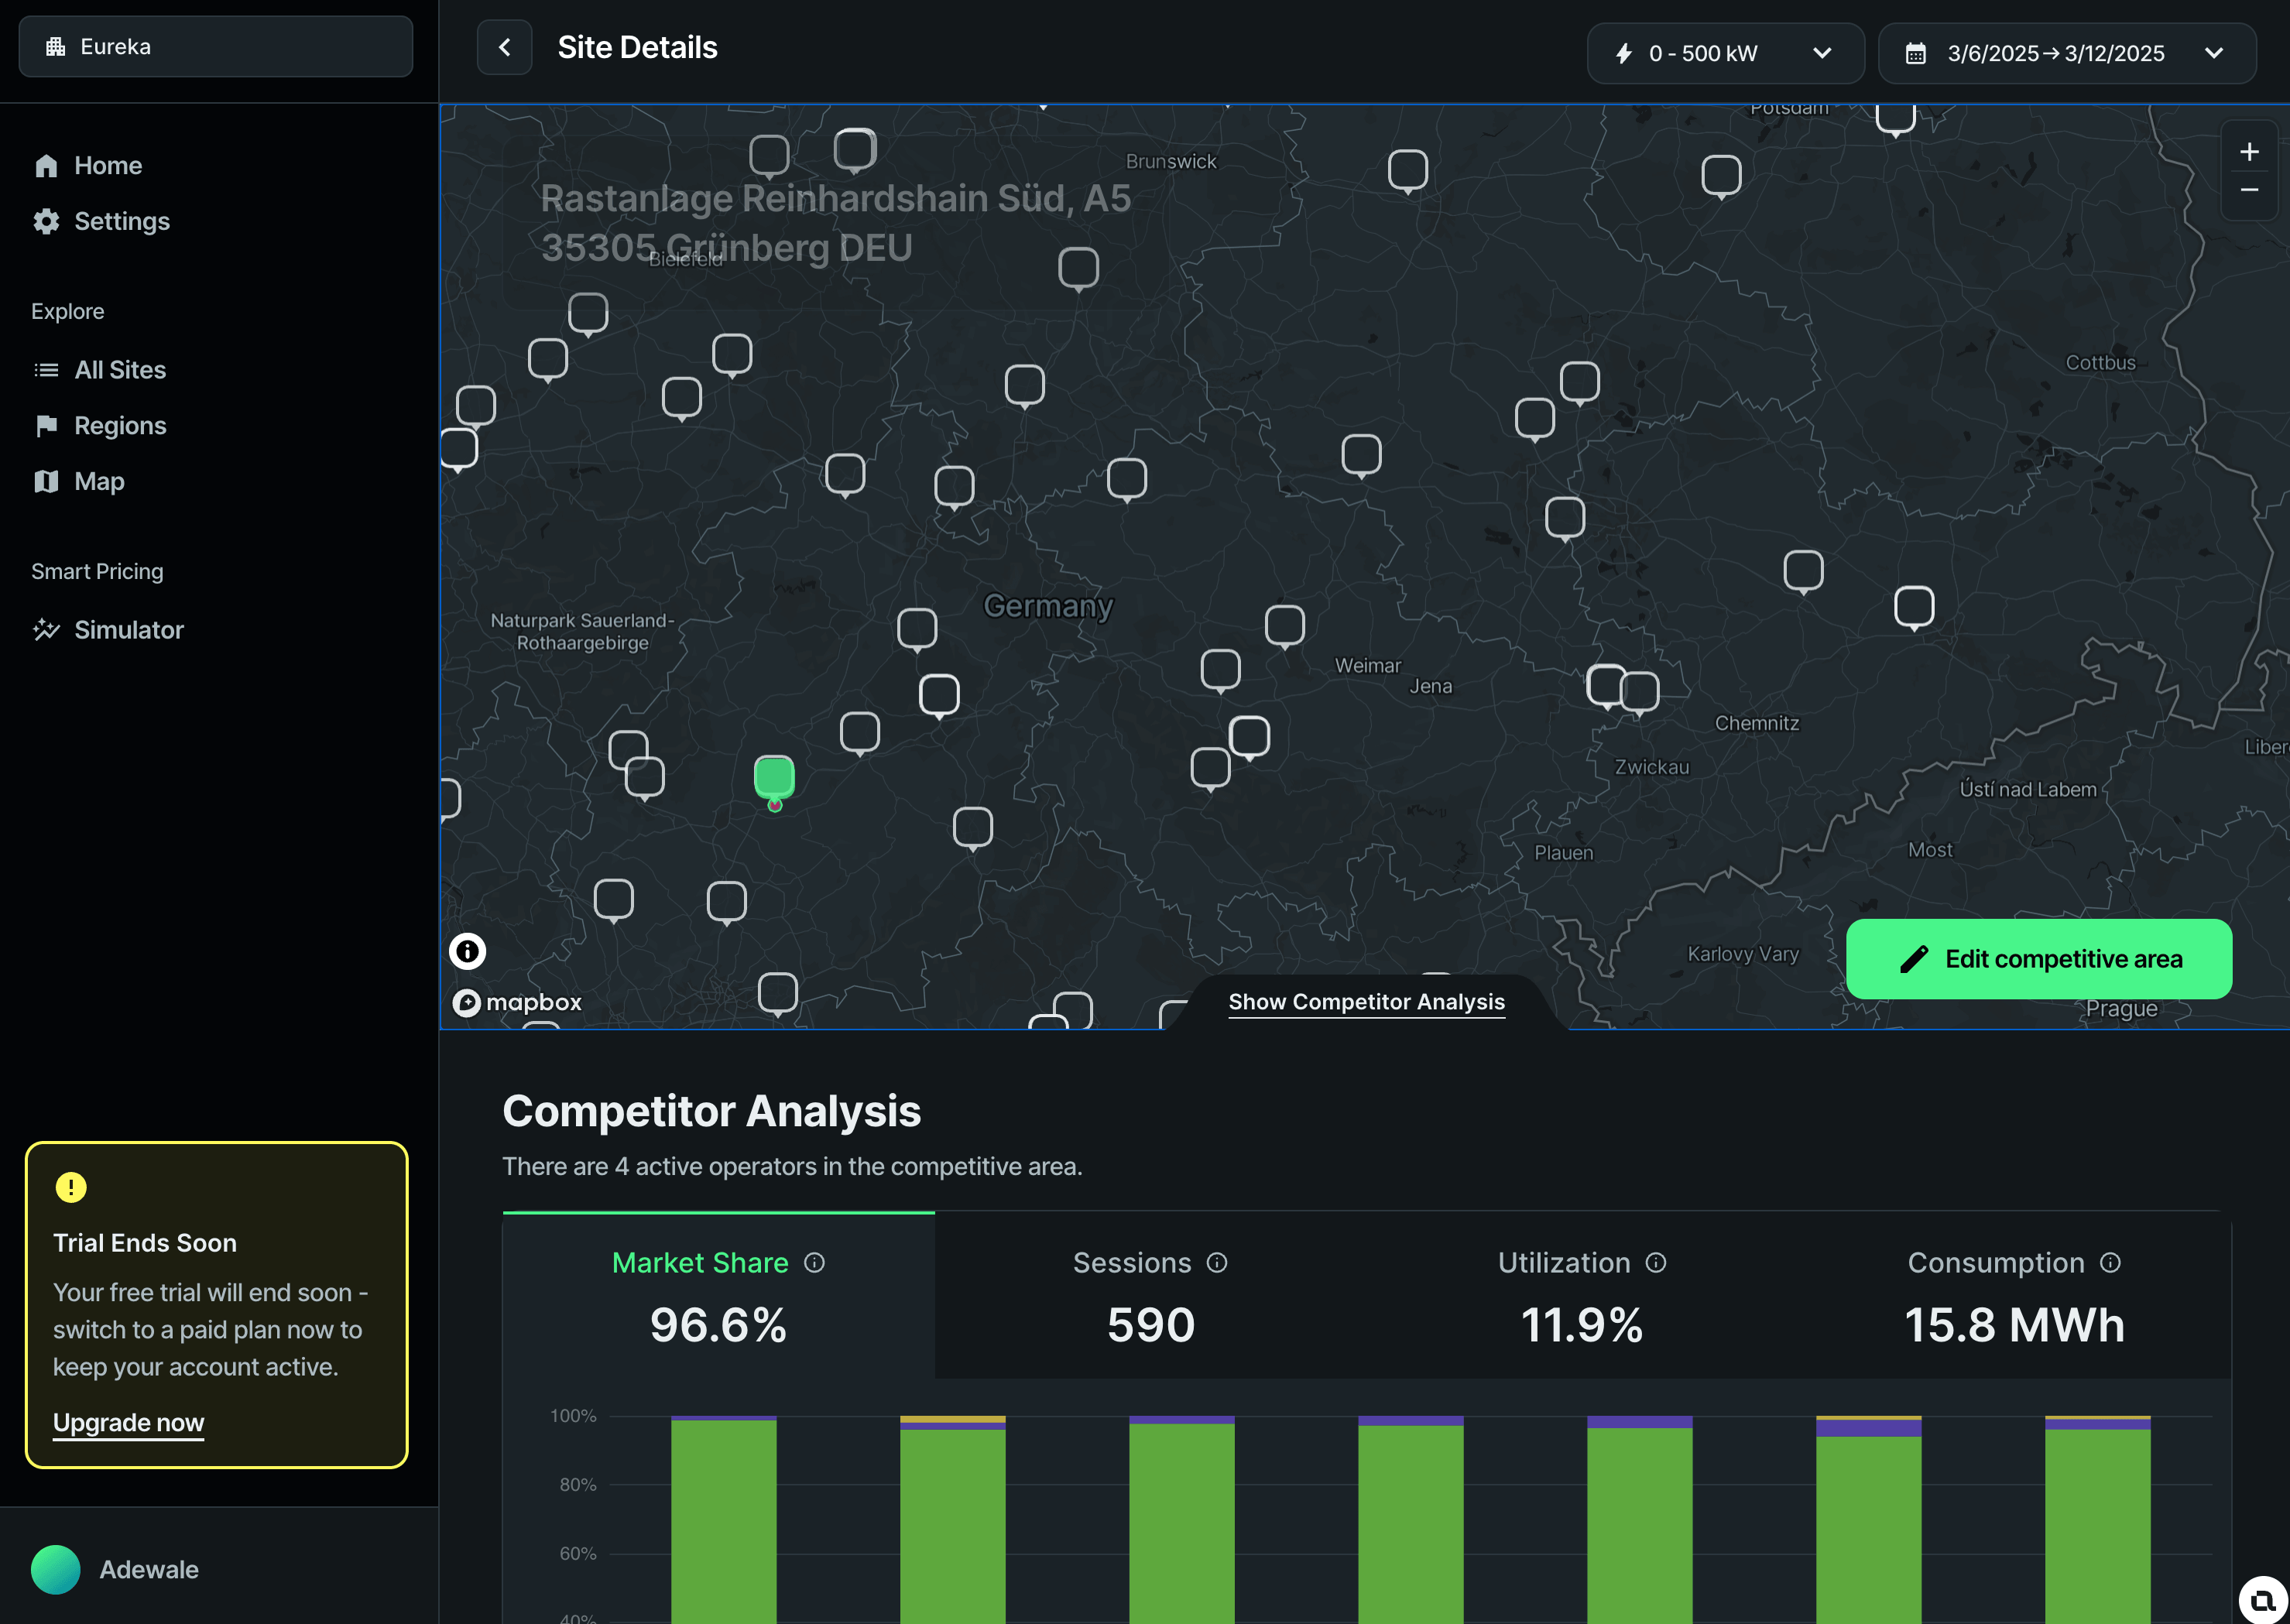Viewport: 2290px width, 1624px height.
Task: Select the Home icon in the sidebar
Action: click(x=46, y=165)
